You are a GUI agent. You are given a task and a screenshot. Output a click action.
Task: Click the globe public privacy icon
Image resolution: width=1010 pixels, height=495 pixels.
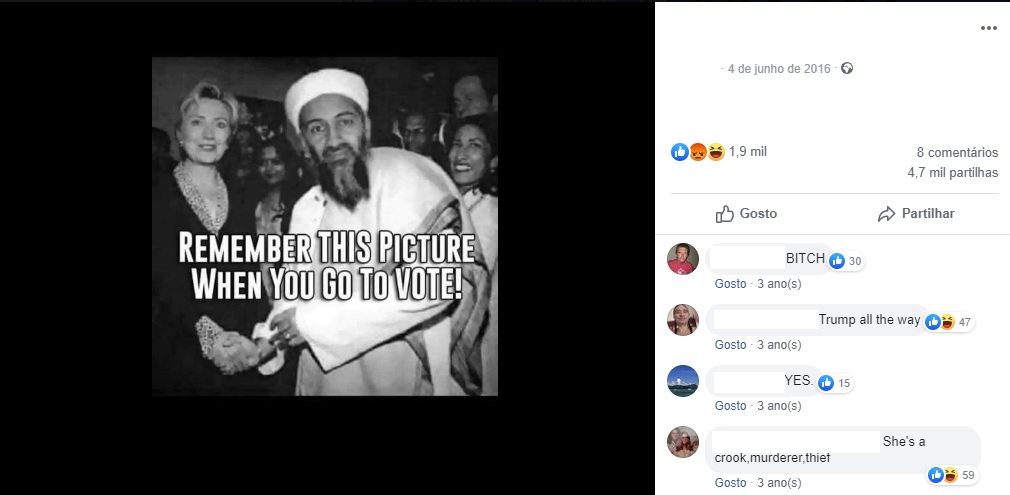pyautogui.click(x=847, y=69)
